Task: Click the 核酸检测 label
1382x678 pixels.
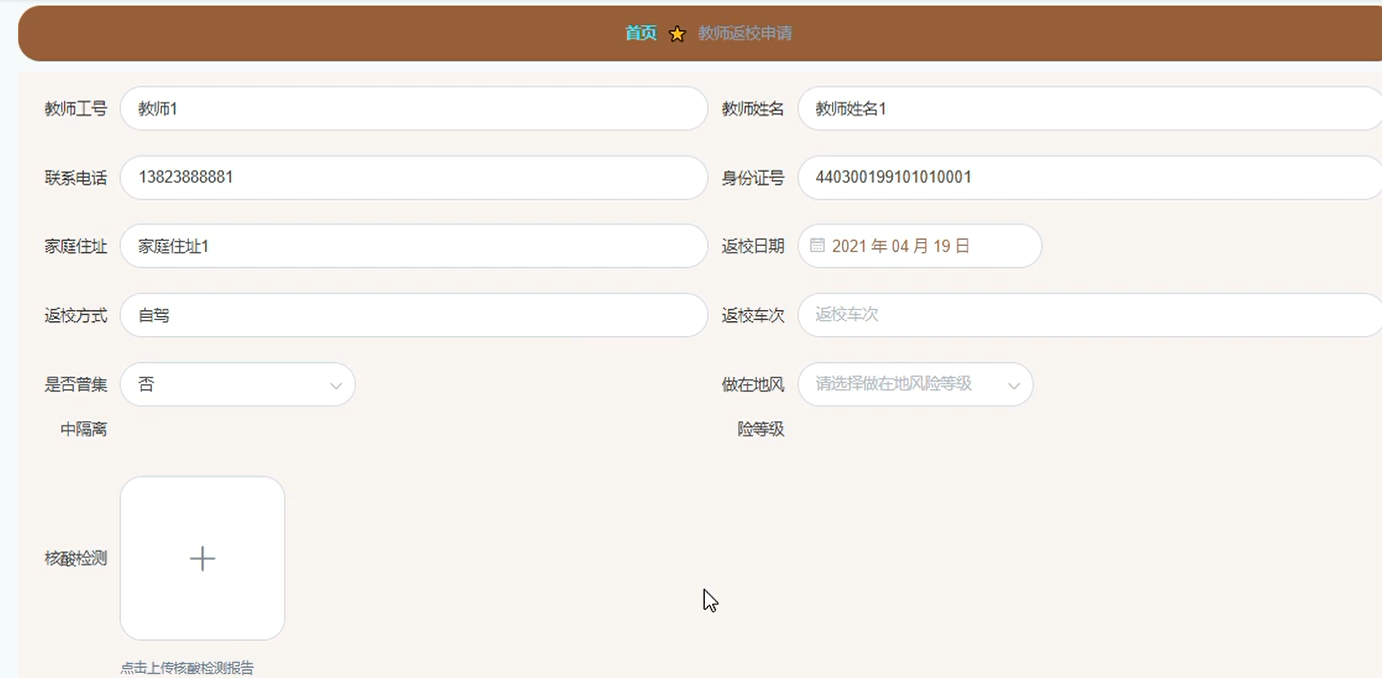Action: tap(76, 559)
